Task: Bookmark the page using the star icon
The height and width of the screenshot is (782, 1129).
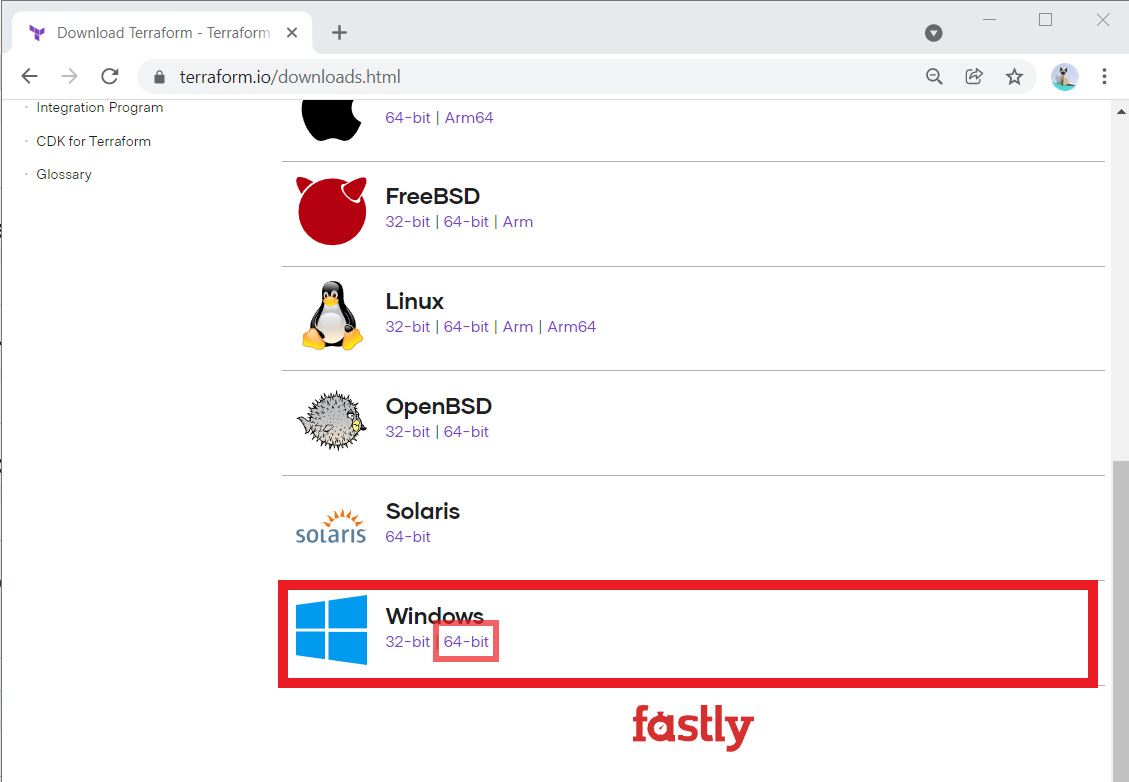Action: 1015,75
